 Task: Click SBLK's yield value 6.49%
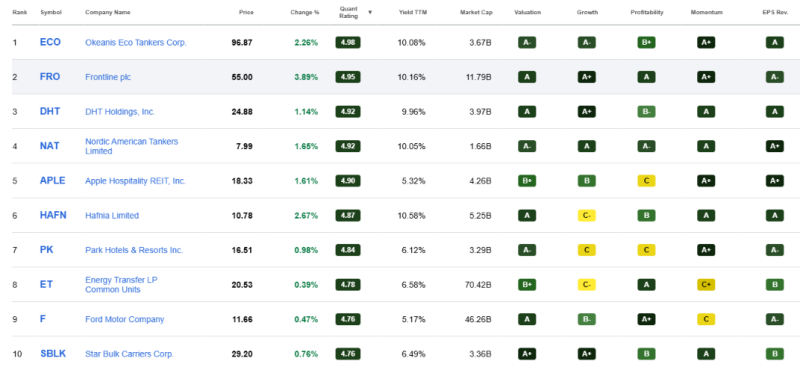click(414, 354)
